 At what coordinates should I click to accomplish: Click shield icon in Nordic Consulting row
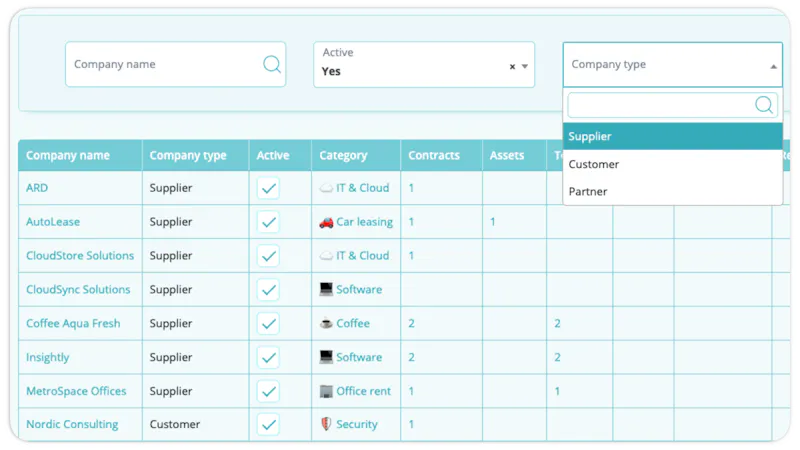click(326, 424)
